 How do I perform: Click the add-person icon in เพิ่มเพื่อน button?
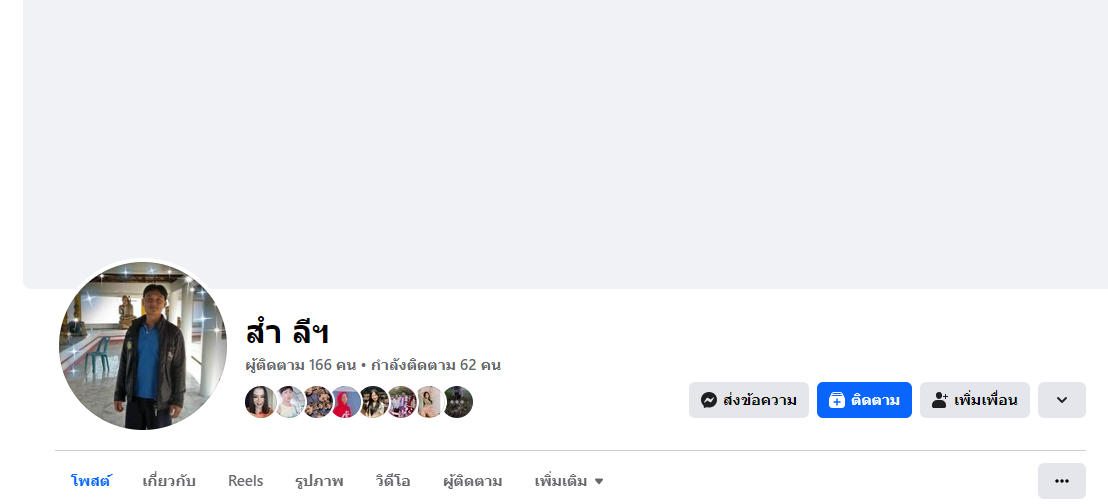pyautogui.click(x=939, y=400)
